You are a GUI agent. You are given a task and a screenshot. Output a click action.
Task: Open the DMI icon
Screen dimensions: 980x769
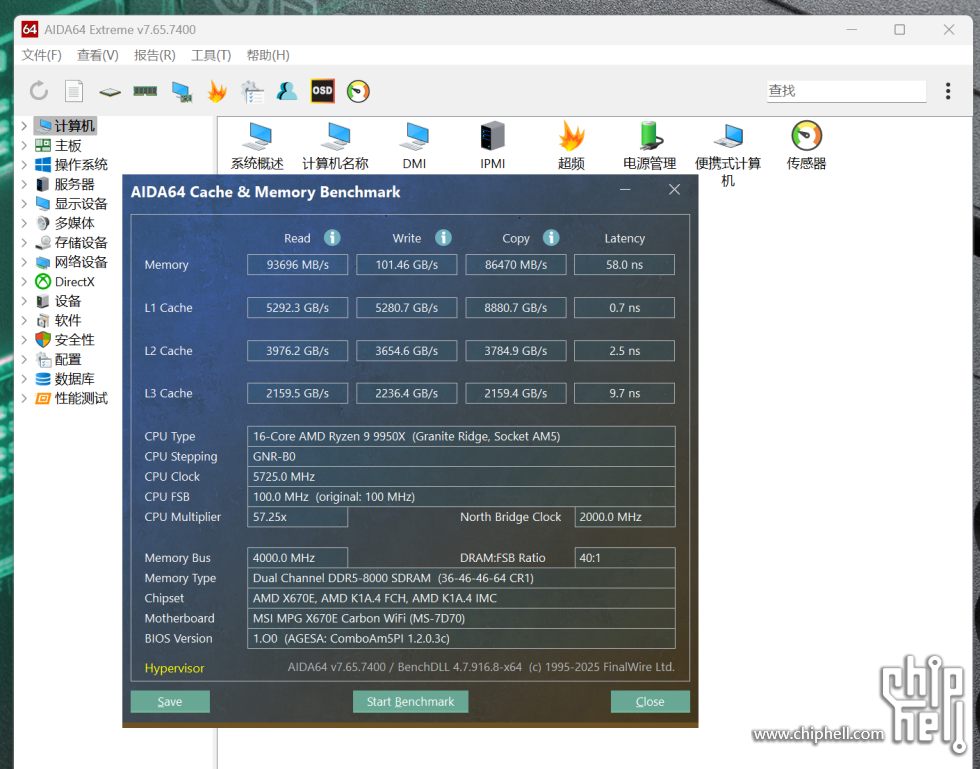[414, 146]
